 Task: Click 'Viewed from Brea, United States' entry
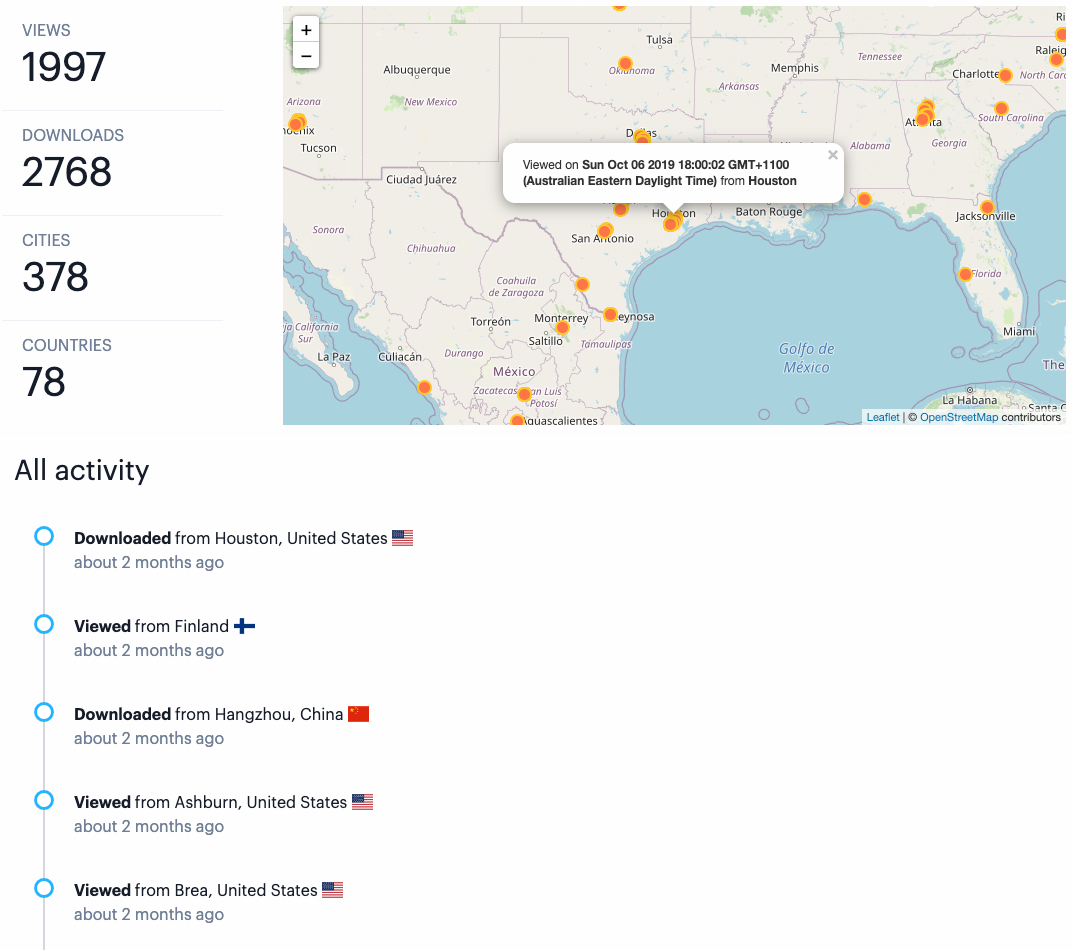pyautogui.click(x=209, y=890)
